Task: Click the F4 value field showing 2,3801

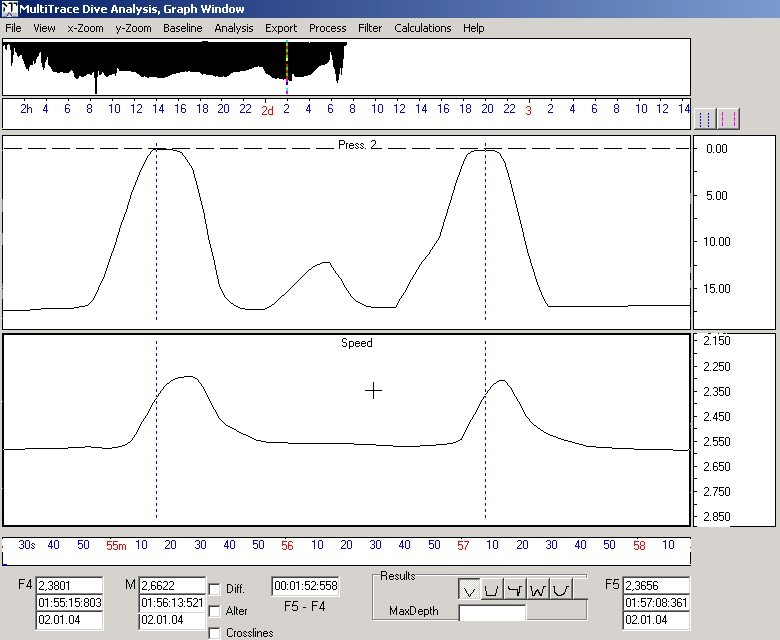Action: coord(69,586)
